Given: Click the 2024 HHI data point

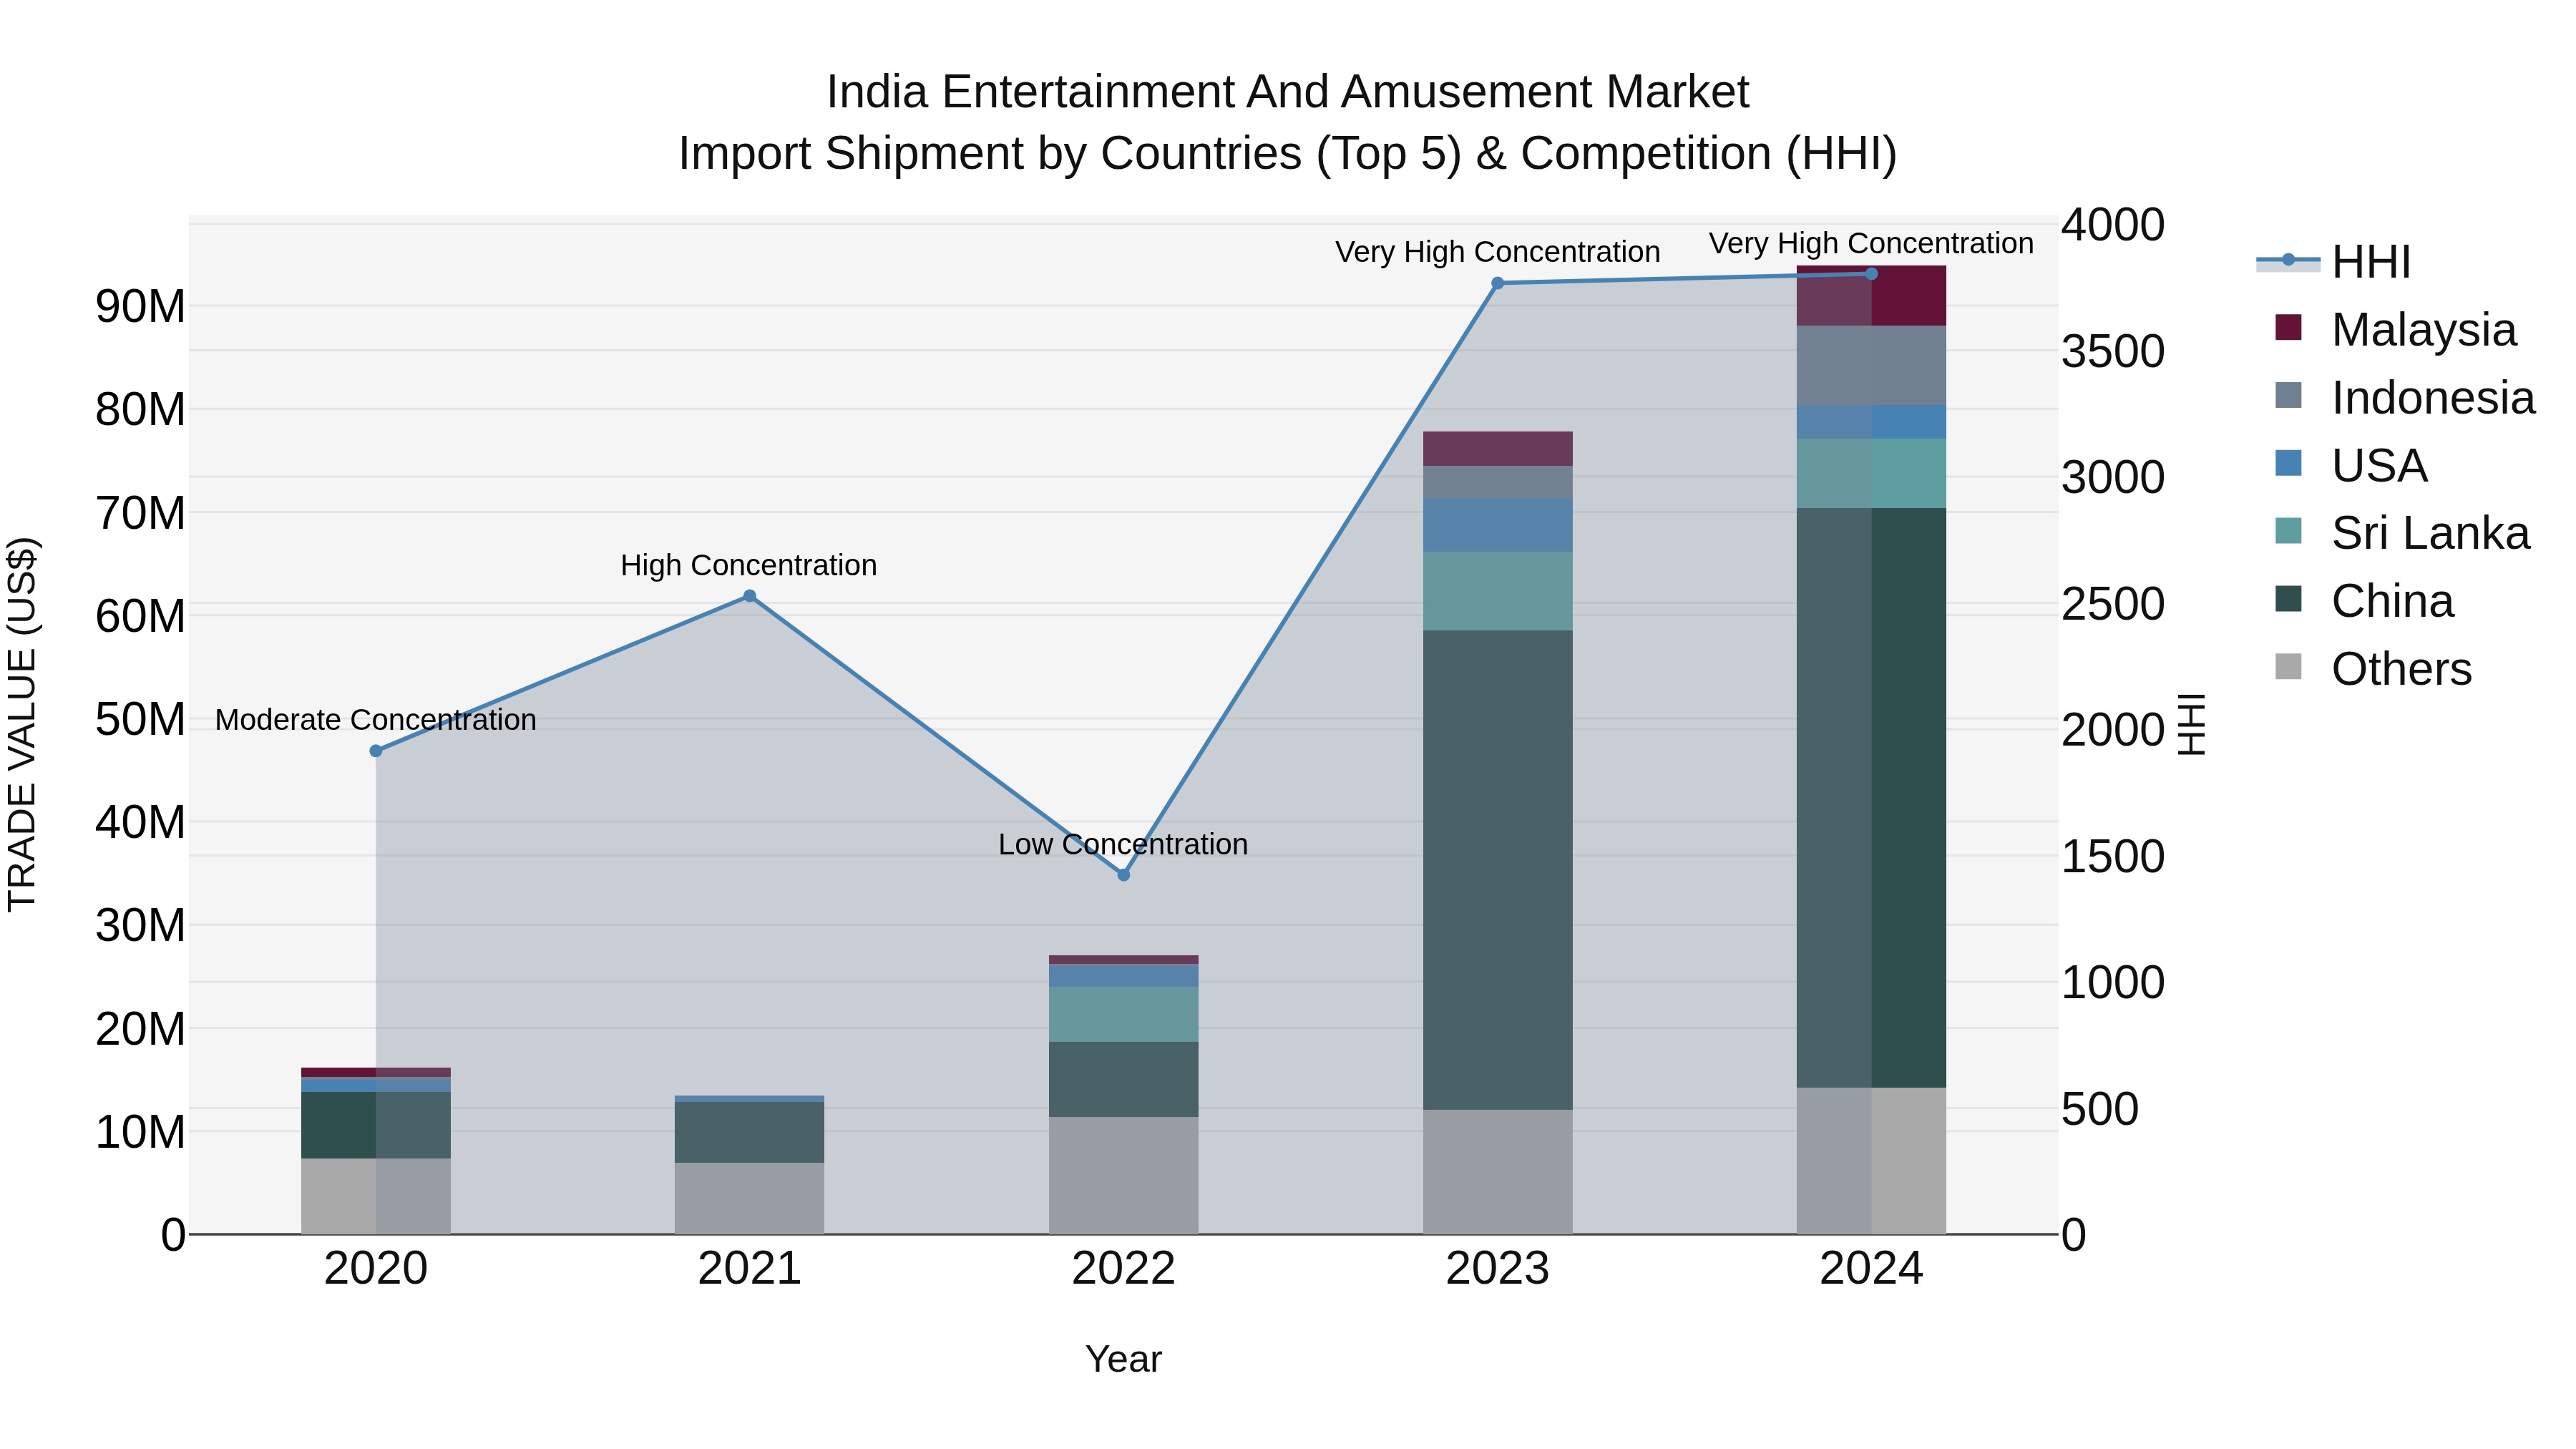Looking at the screenshot, I should click(1871, 274).
